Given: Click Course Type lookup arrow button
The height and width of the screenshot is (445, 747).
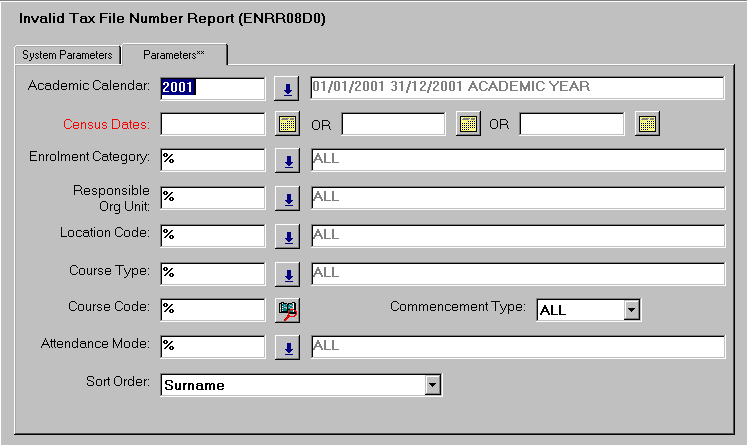Looking at the screenshot, I should pyautogui.click(x=287, y=273).
